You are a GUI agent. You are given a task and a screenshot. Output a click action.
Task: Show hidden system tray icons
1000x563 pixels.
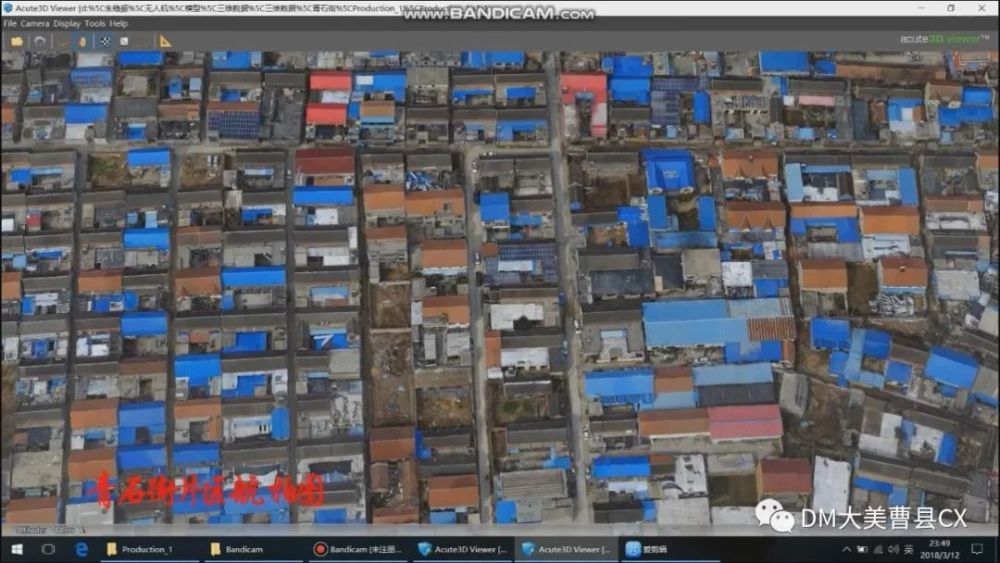pyautogui.click(x=846, y=549)
